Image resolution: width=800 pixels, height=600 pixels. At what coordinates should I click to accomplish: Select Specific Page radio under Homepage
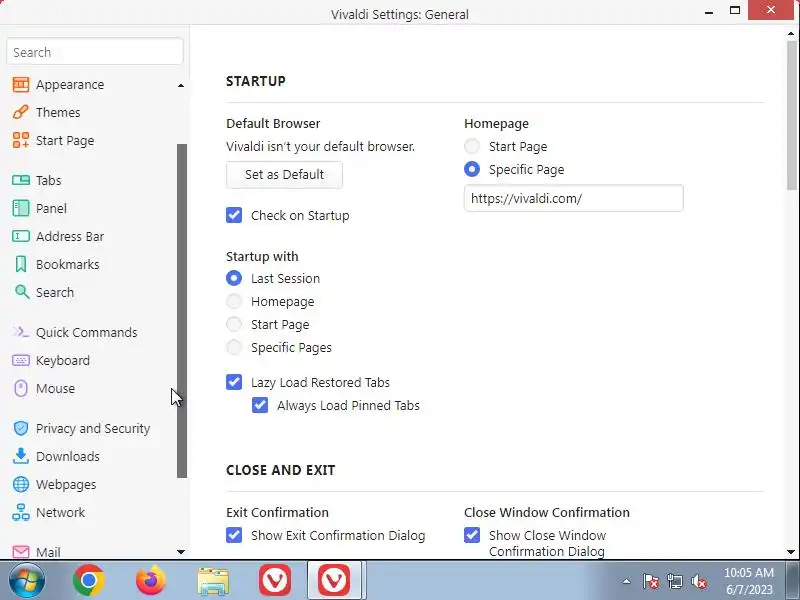[x=472, y=169]
